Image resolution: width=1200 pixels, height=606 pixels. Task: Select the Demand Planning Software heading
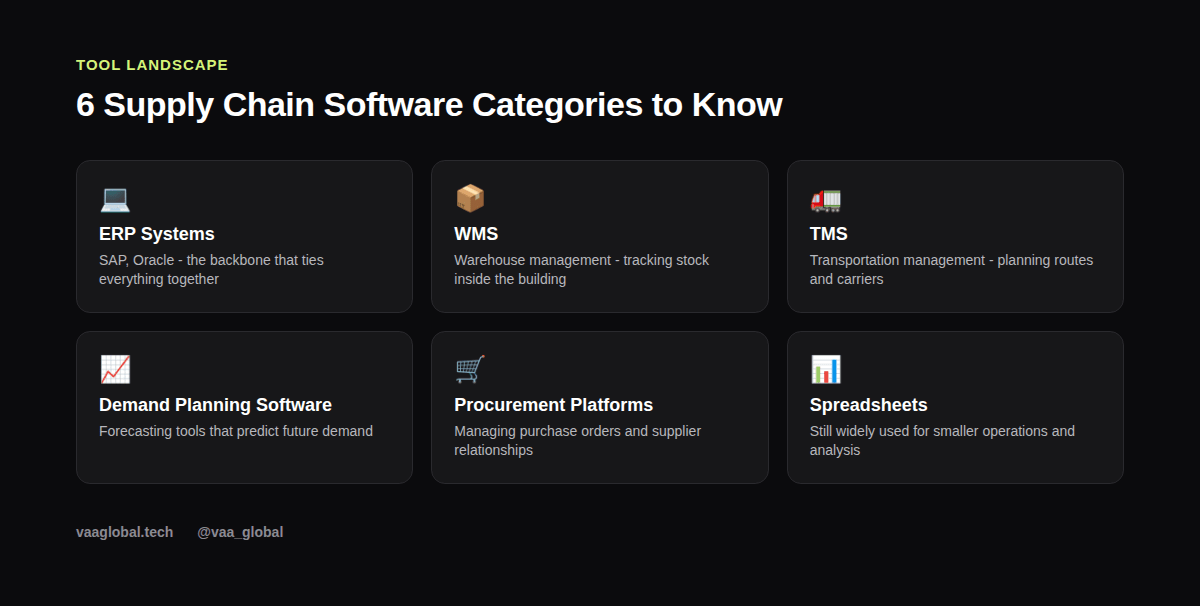tap(215, 405)
